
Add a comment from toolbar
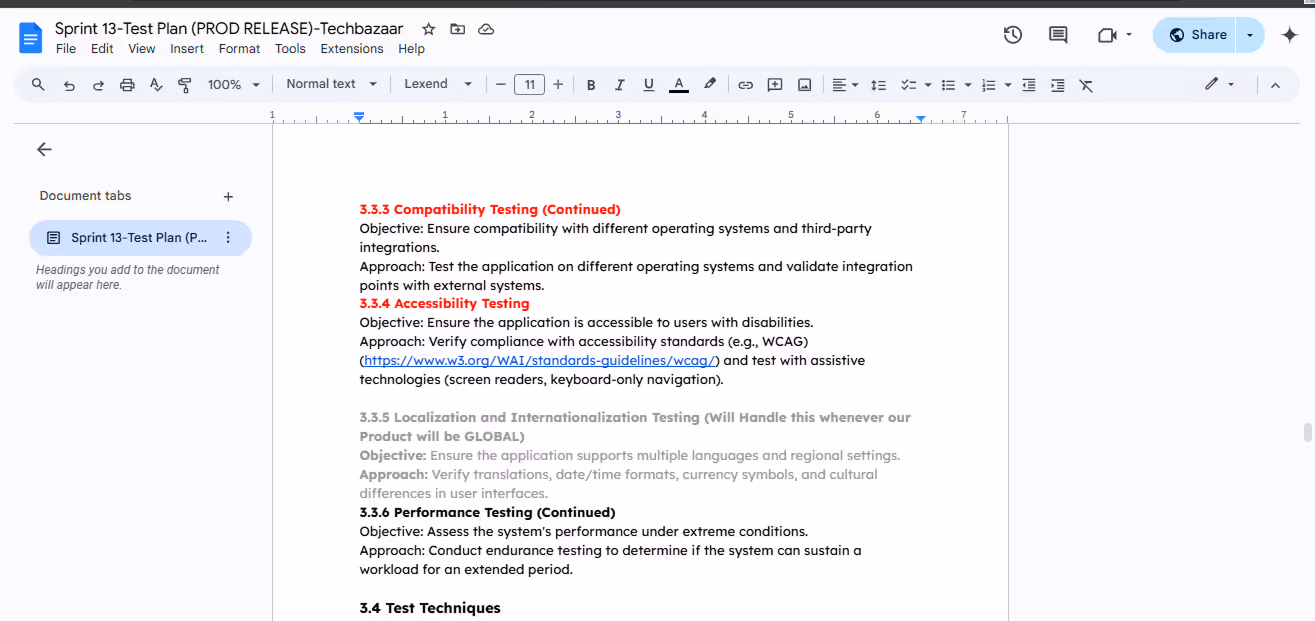(x=774, y=85)
